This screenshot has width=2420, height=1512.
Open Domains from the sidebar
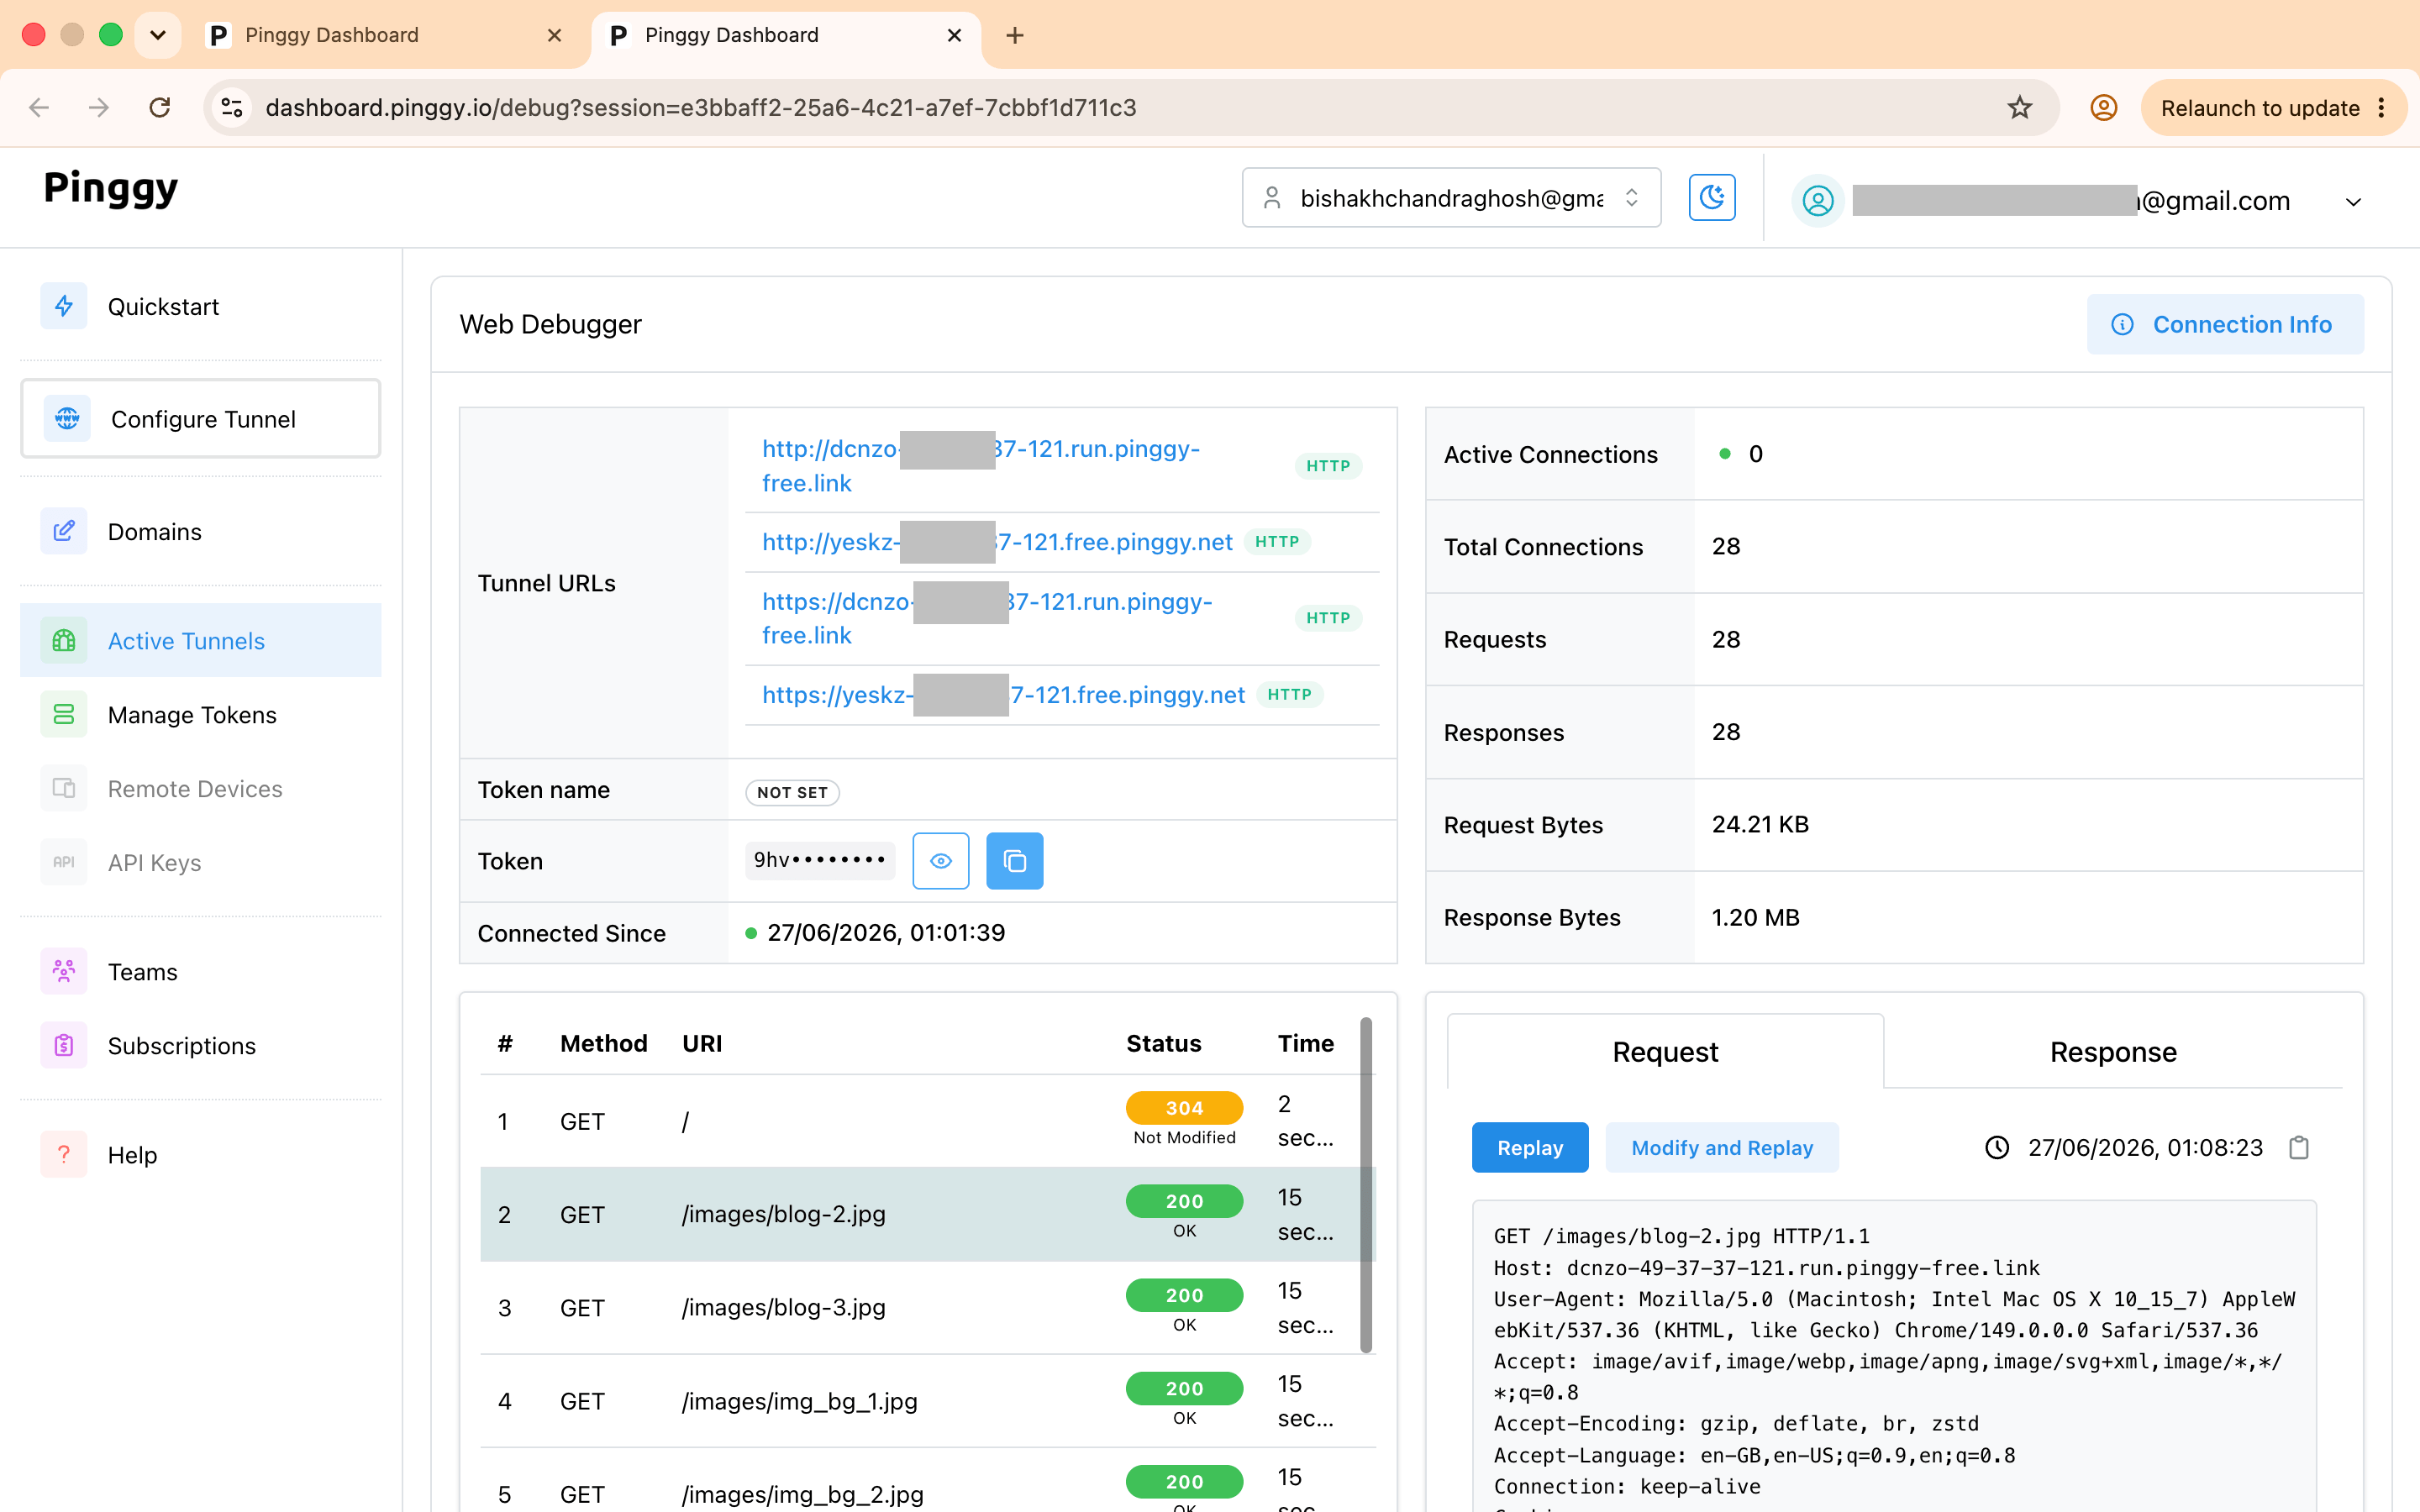[200, 531]
